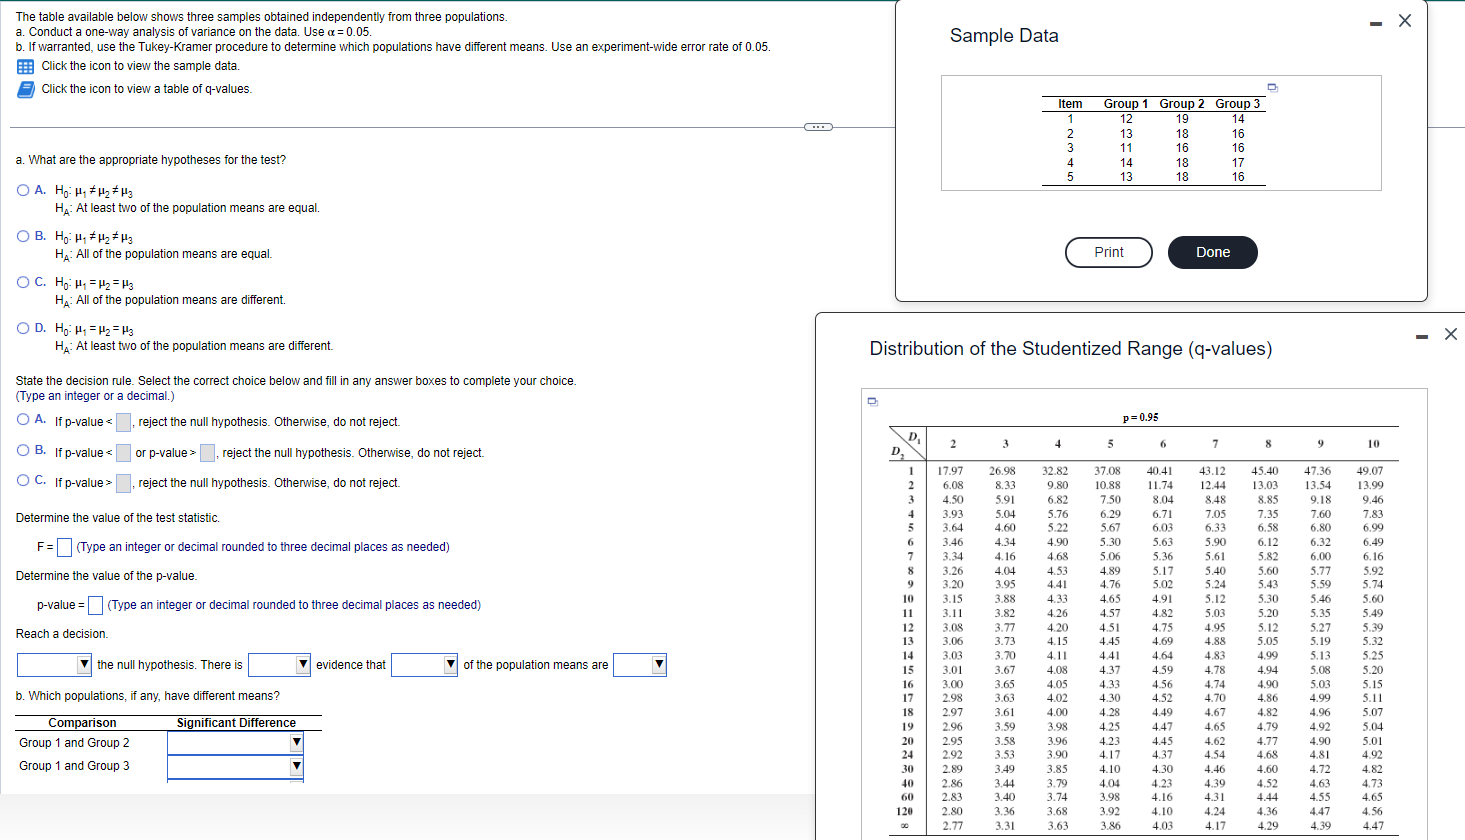Image resolution: width=1465 pixels, height=840 pixels.
Task: Click the p-value input box
Action: (x=94, y=605)
